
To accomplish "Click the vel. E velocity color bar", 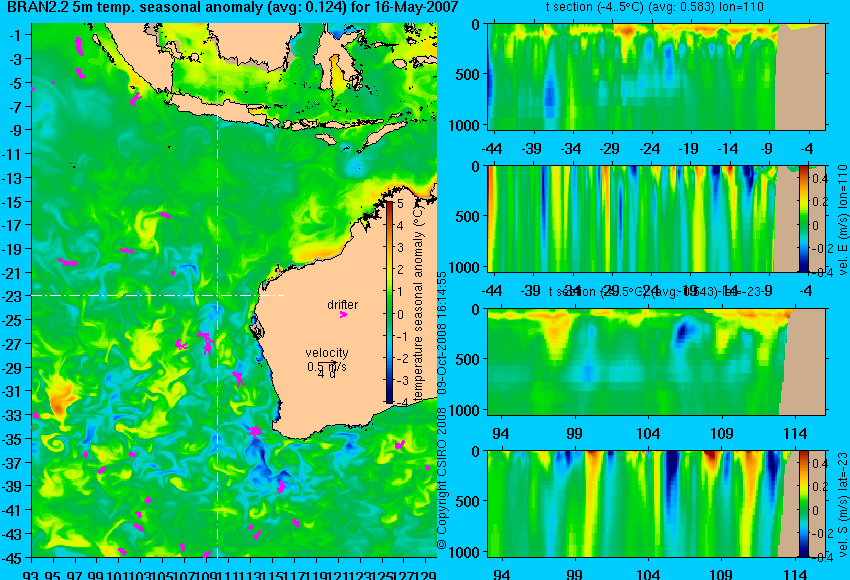I will (804, 219).
